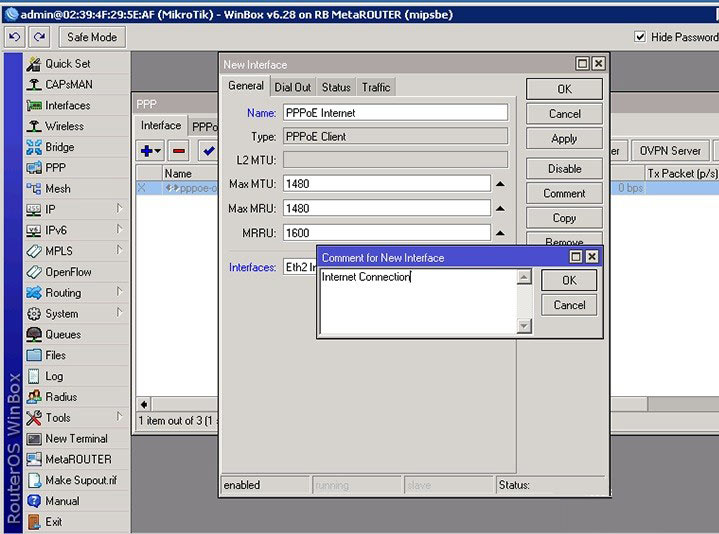Viewport: 719px width, 534px height.
Task: Collapse the Max MRU field arrow
Action: 500,209
